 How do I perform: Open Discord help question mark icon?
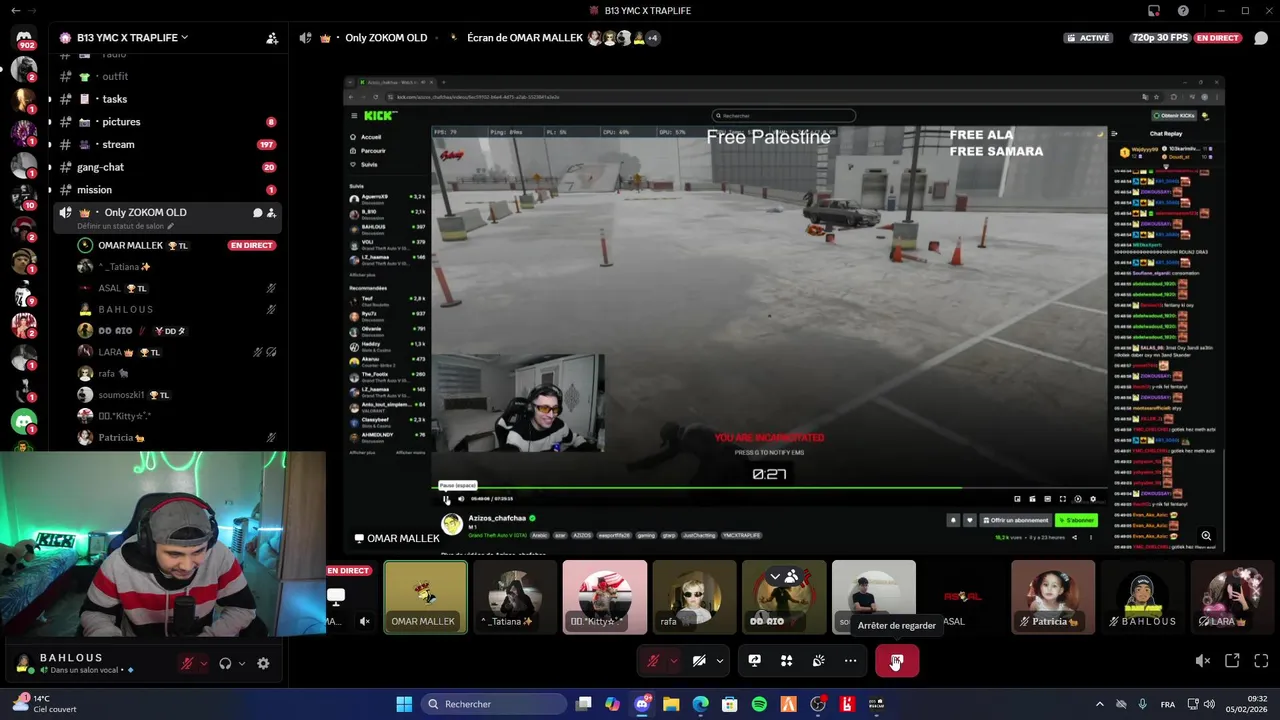(x=1184, y=11)
